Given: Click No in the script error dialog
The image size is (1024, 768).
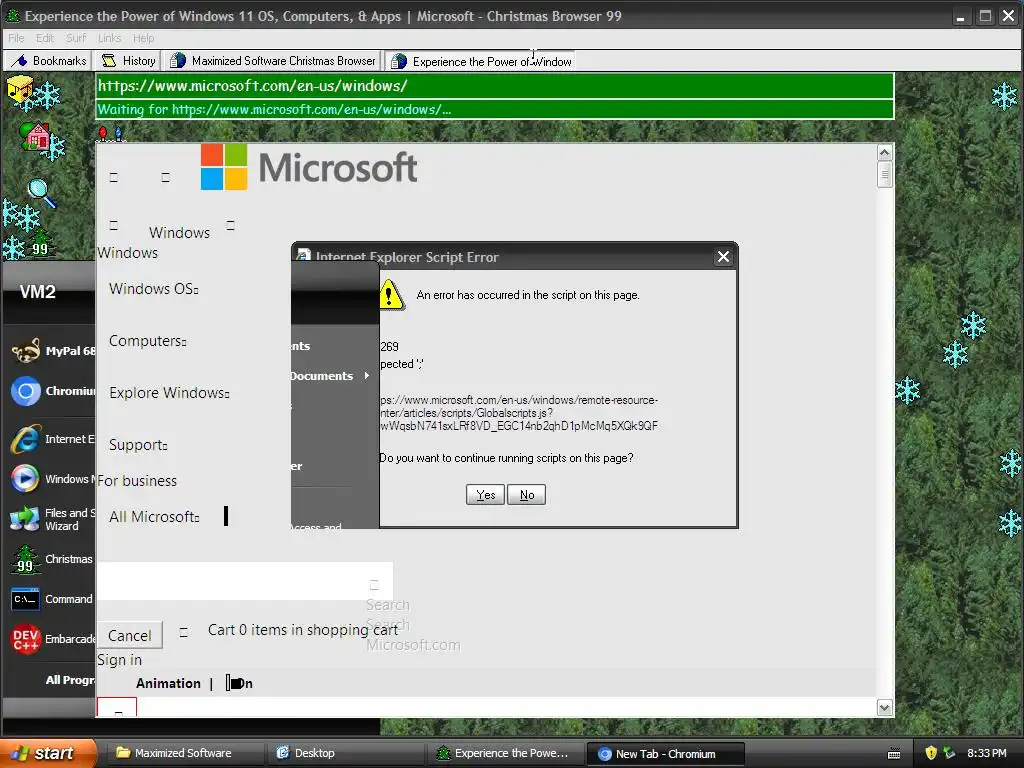Looking at the screenshot, I should click(526, 494).
